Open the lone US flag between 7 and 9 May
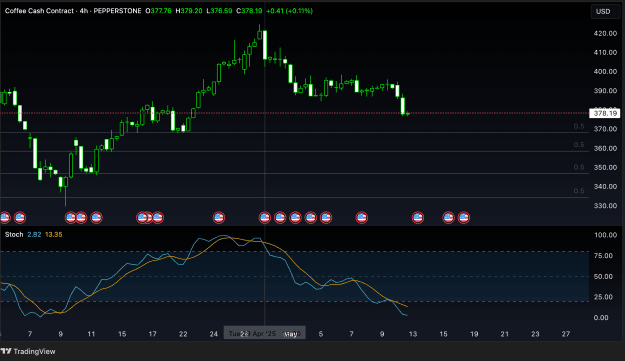 (362, 218)
